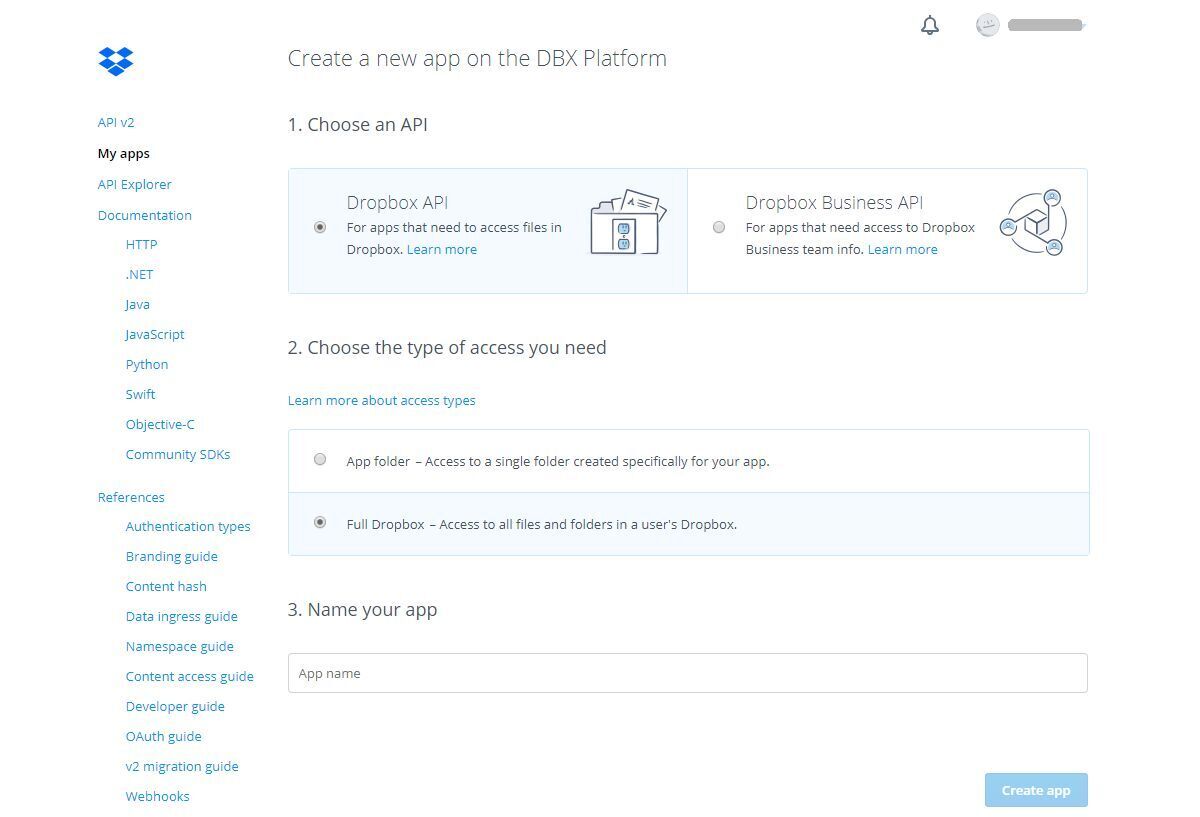The height and width of the screenshot is (817, 1200).
Task: Click the Dropbox Business API network icon
Action: (1032, 222)
